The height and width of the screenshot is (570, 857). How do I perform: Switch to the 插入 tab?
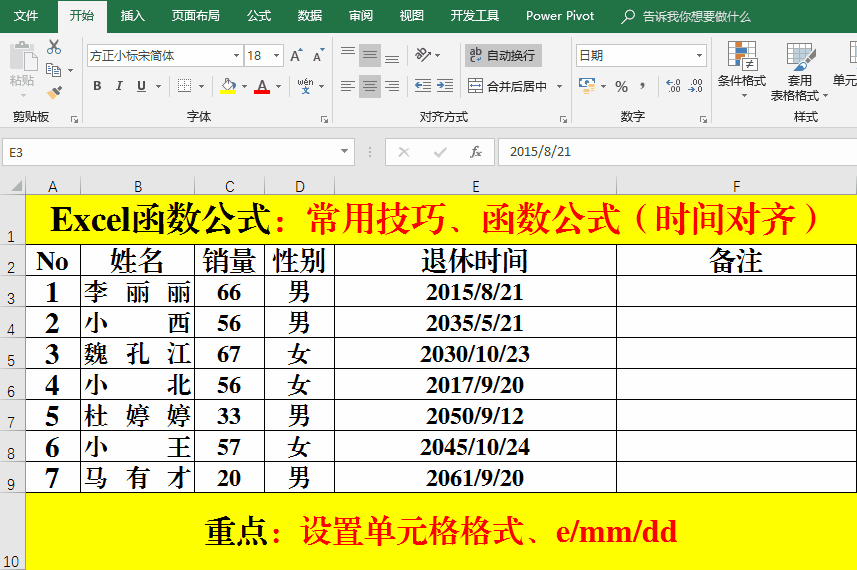(132, 16)
